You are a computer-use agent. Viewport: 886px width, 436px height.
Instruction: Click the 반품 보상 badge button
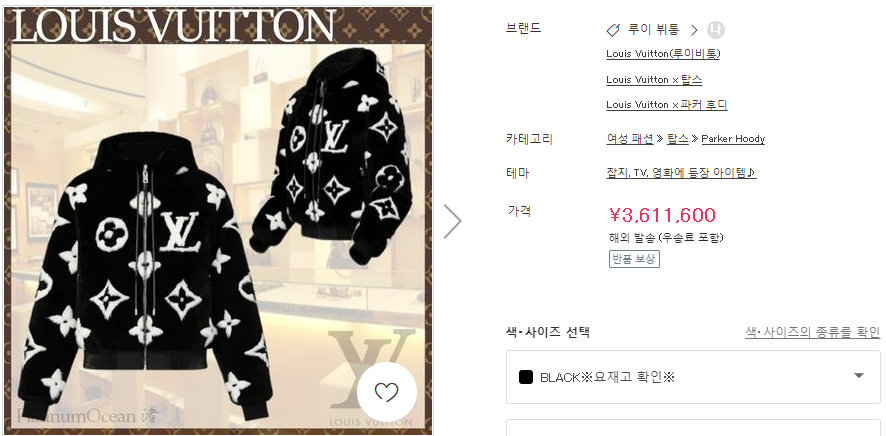tap(634, 259)
